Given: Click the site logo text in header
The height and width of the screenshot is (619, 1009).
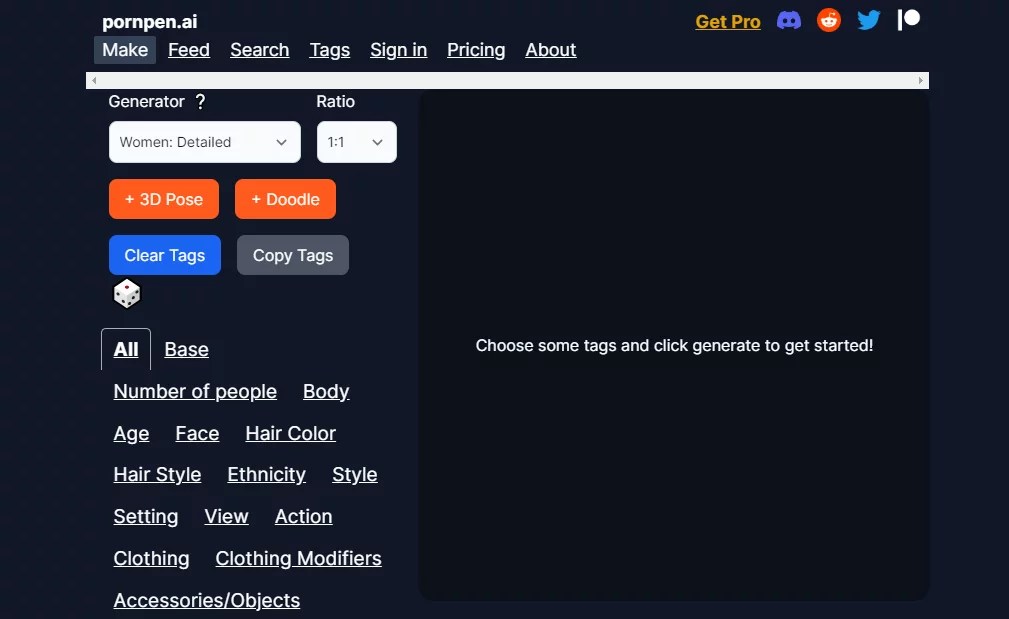Looking at the screenshot, I should pyautogui.click(x=149, y=22).
